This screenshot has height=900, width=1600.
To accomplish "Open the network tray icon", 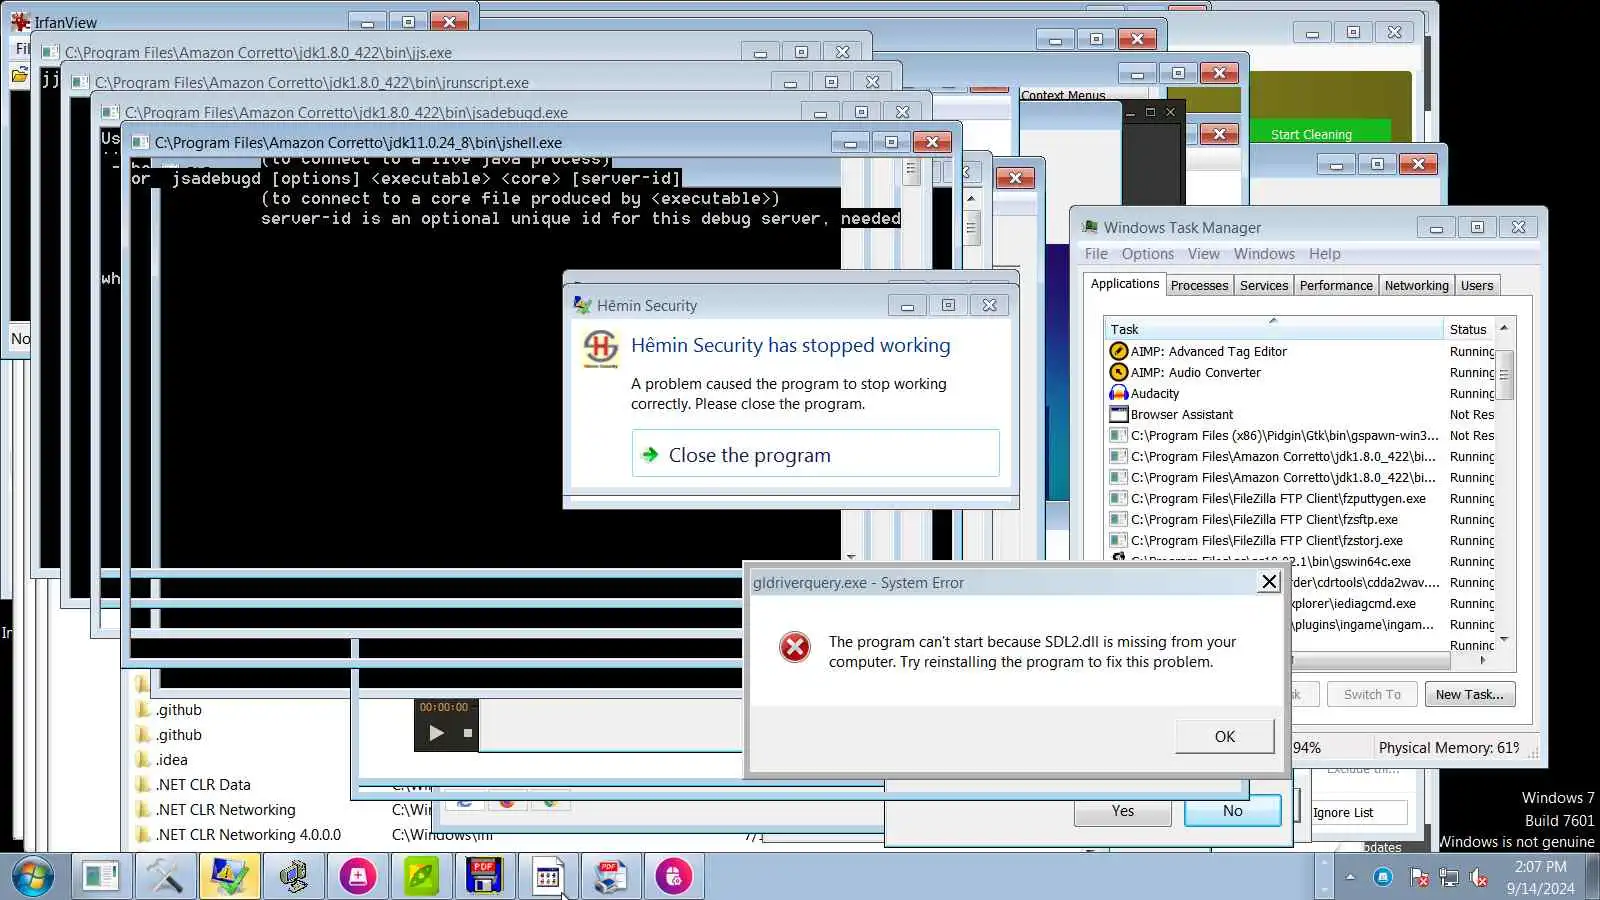I will pyautogui.click(x=1448, y=877).
